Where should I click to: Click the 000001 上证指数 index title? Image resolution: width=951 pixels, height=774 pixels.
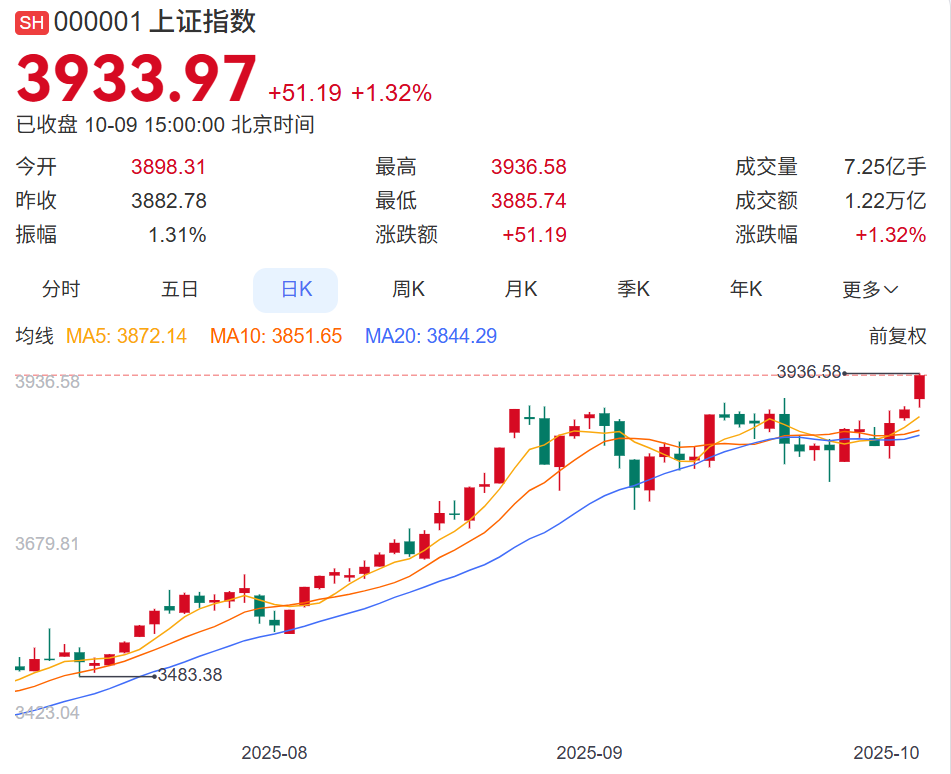[154, 22]
